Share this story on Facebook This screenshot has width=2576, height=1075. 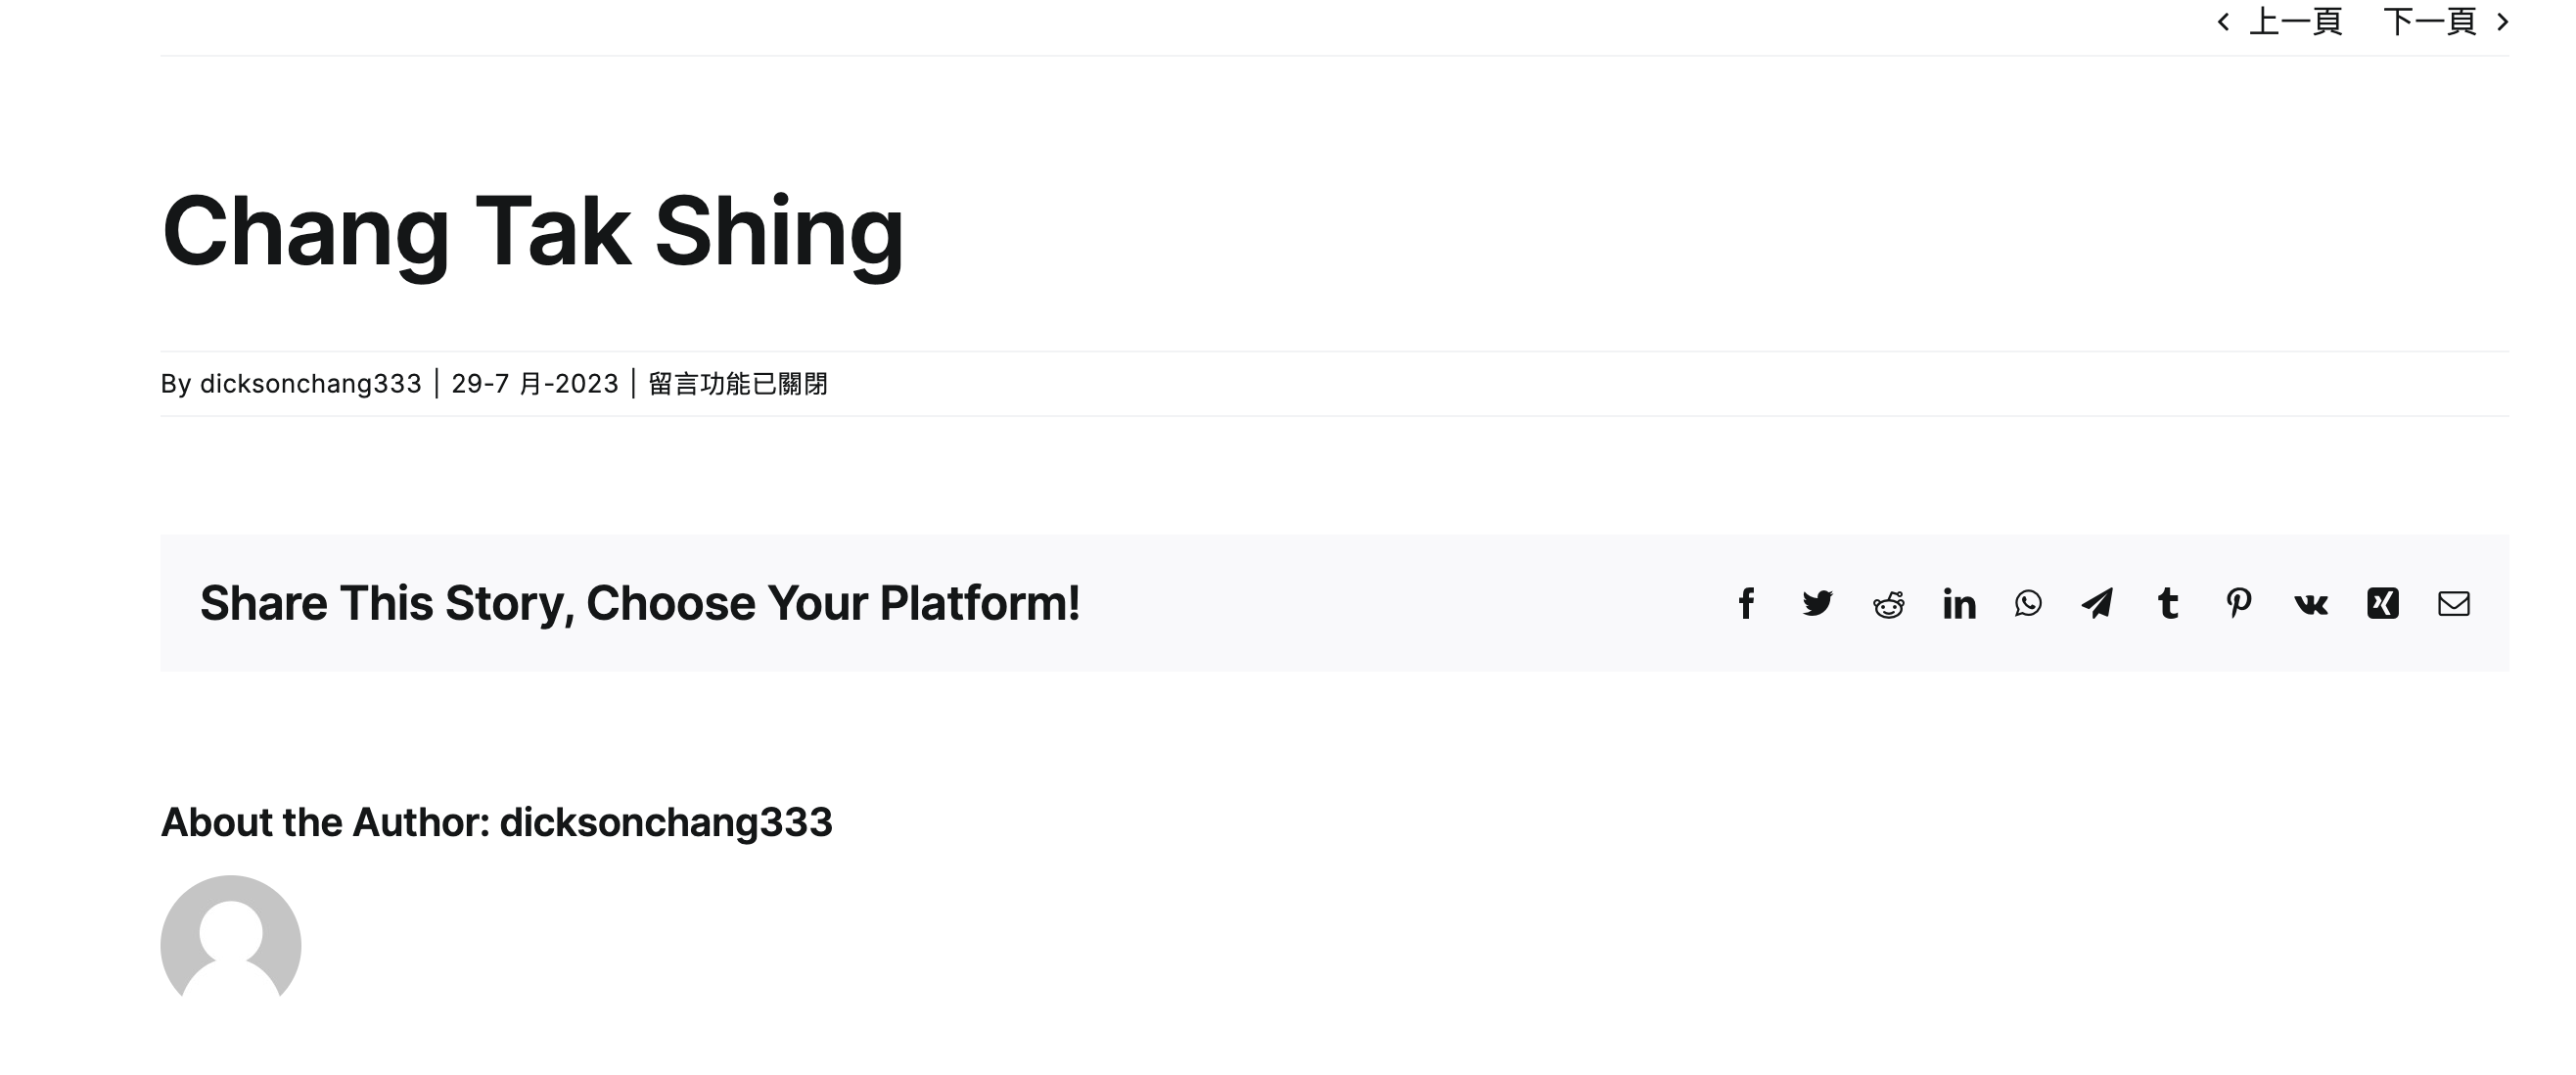pyautogui.click(x=1746, y=603)
